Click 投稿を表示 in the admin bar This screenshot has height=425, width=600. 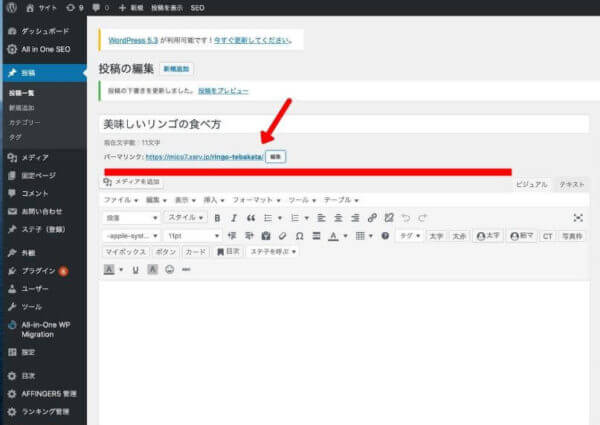167,8
